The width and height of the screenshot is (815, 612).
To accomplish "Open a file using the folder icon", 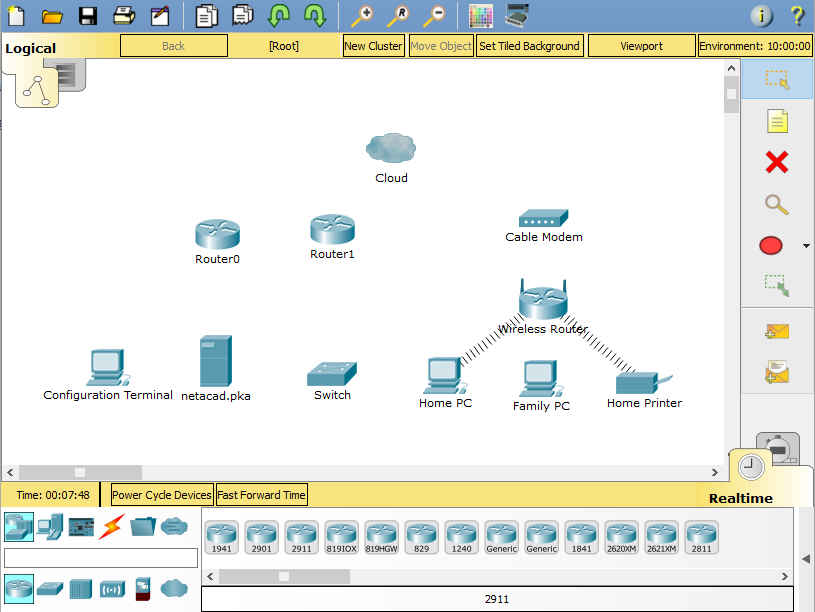I will (x=52, y=16).
